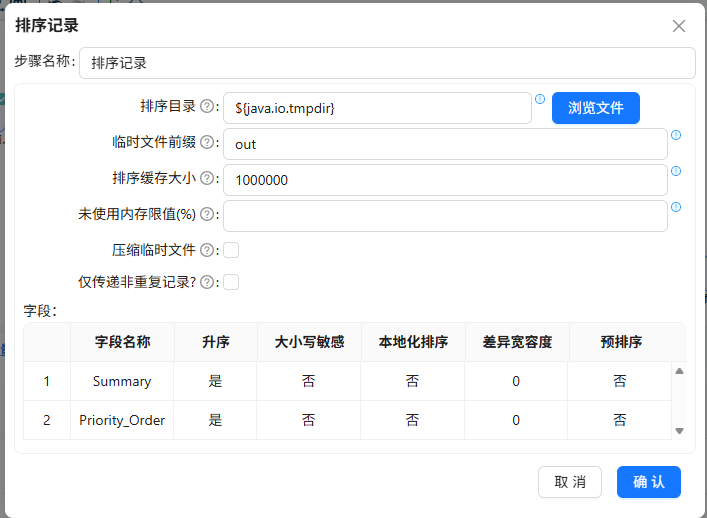Focus the 步骤名称 input field
Viewport: 707px width, 518px height.
click(x=387, y=63)
